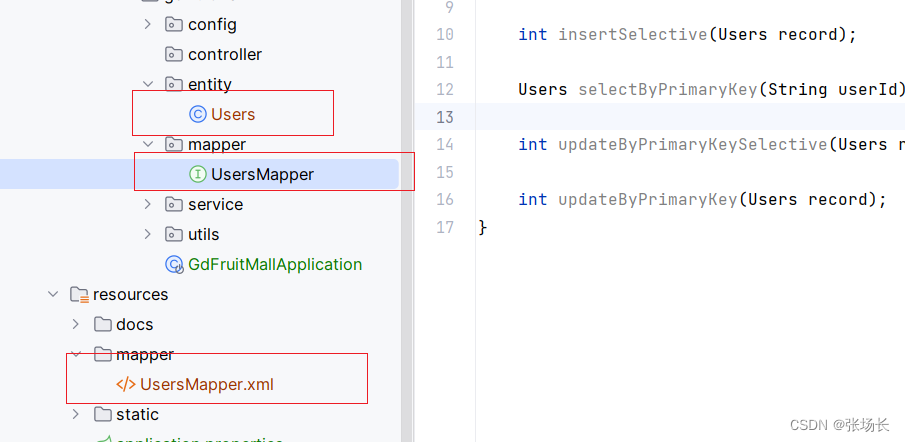The width and height of the screenshot is (905, 442).
Task: Collapse the entity package chevron
Action: point(147,84)
